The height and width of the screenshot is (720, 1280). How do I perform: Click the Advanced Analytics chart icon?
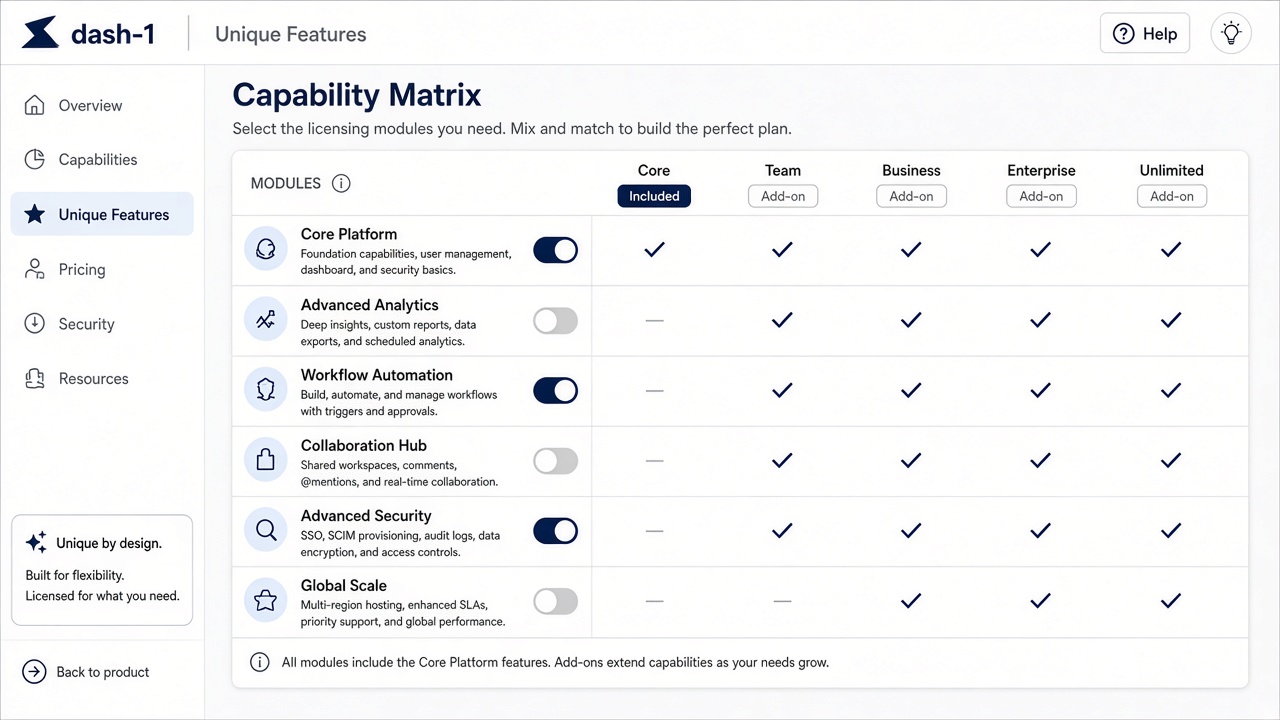tap(266, 320)
